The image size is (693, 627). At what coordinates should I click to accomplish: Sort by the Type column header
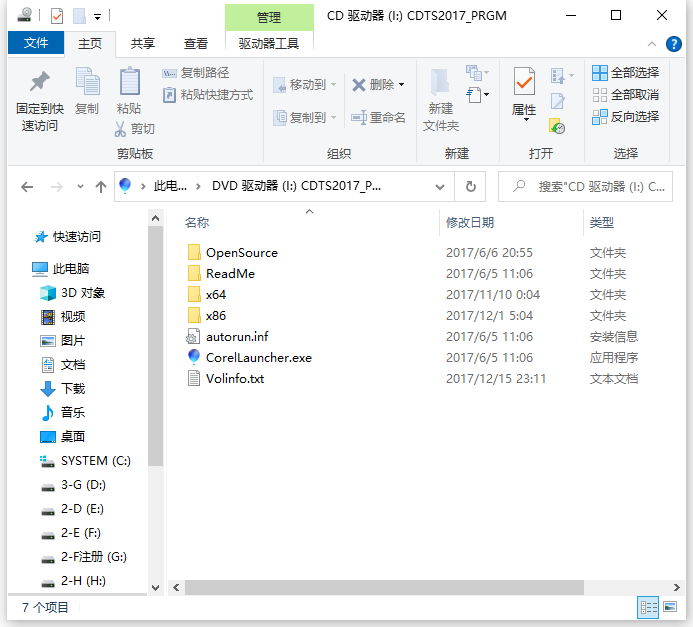click(x=602, y=222)
